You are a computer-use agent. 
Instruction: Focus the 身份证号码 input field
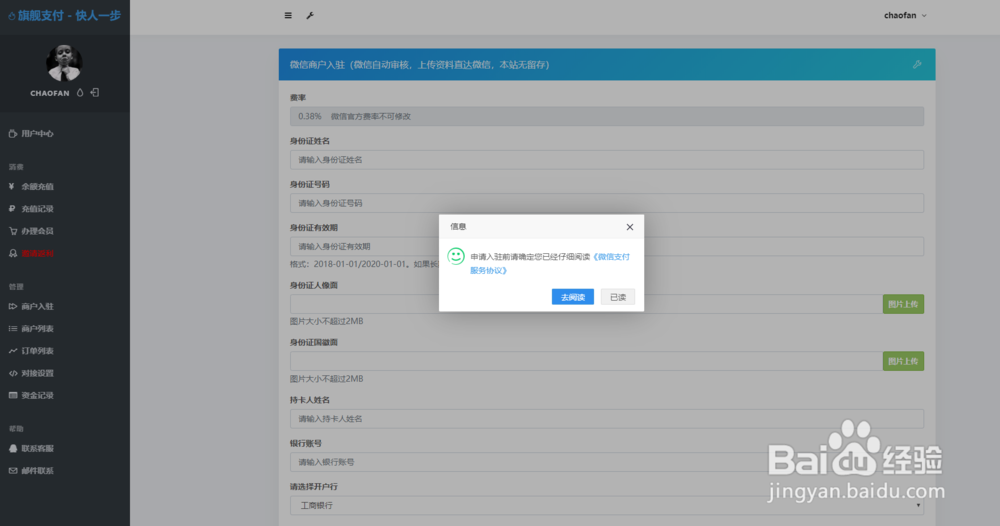click(x=607, y=203)
